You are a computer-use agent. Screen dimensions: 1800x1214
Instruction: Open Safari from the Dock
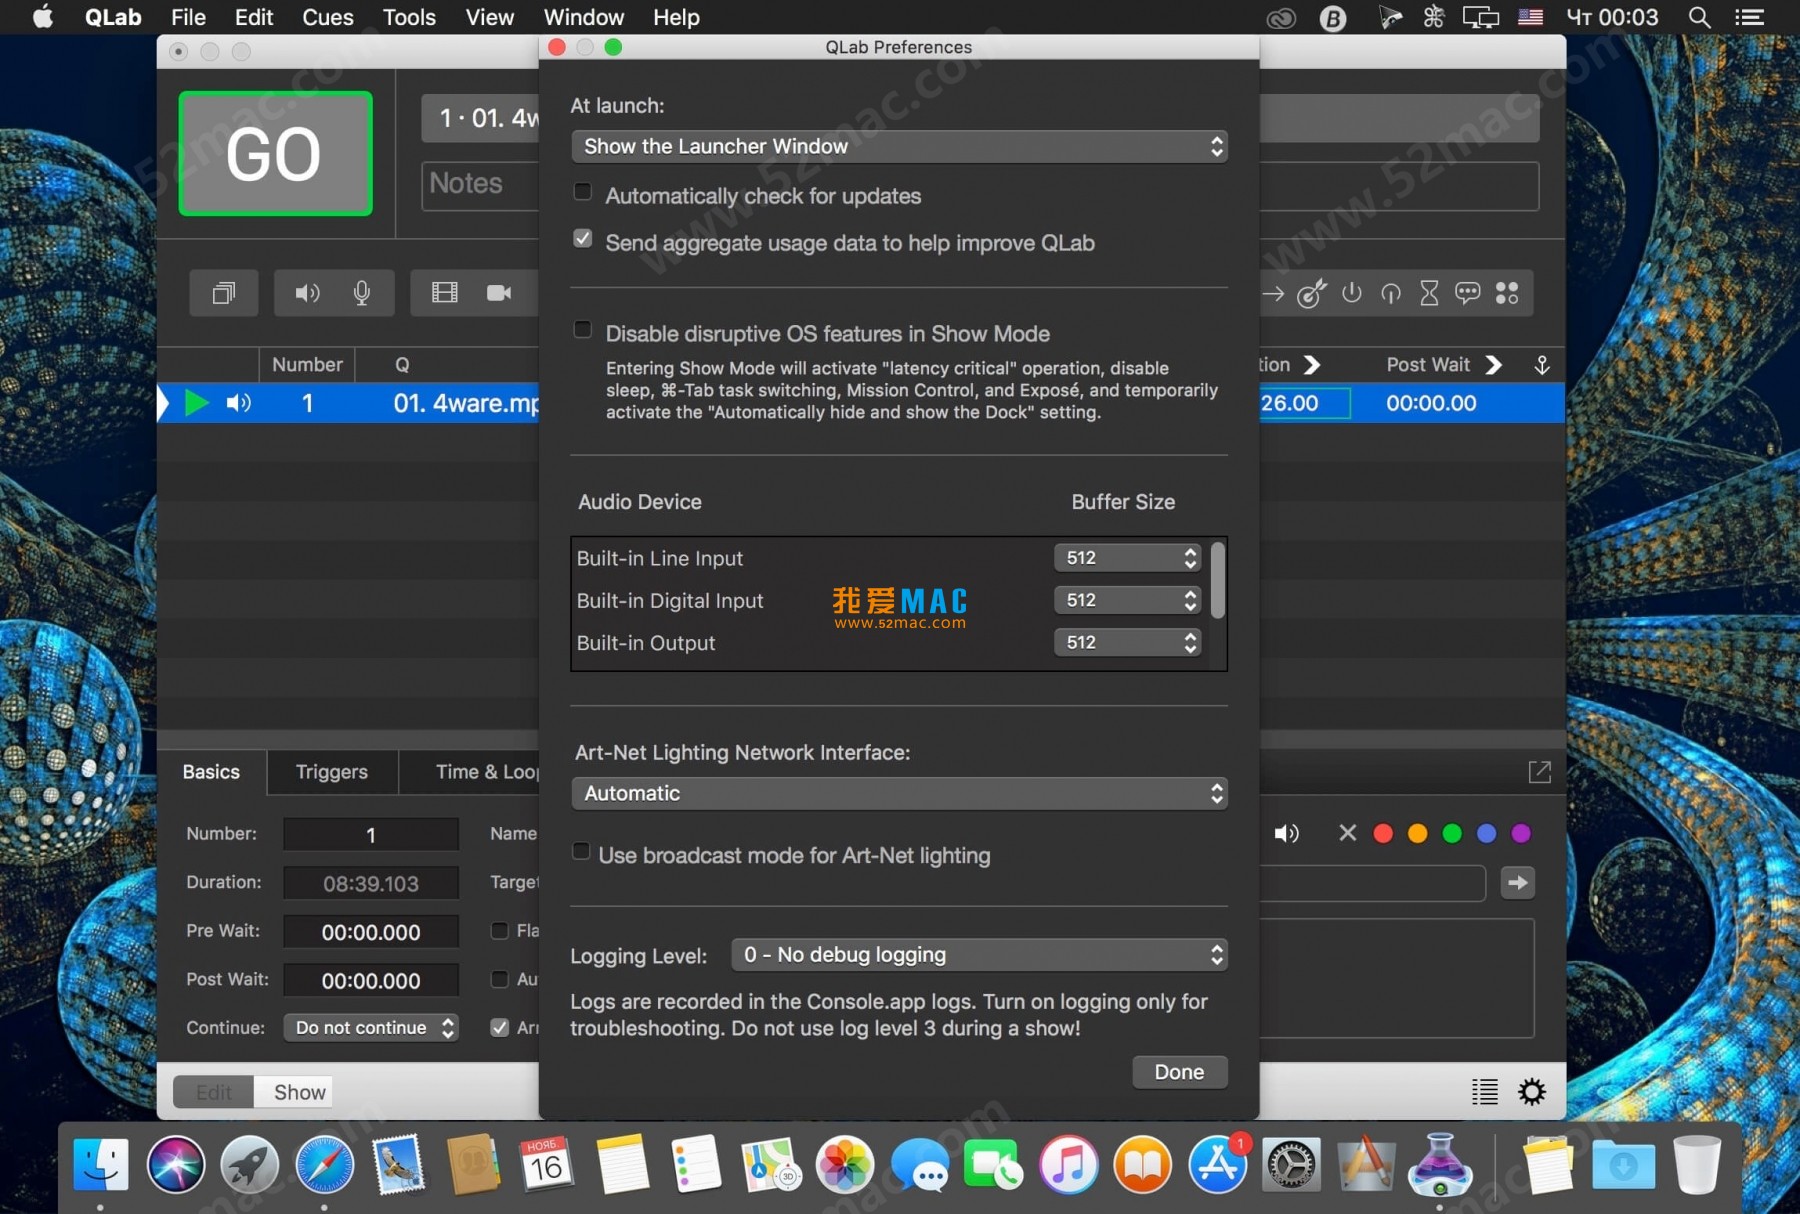(x=324, y=1165)
